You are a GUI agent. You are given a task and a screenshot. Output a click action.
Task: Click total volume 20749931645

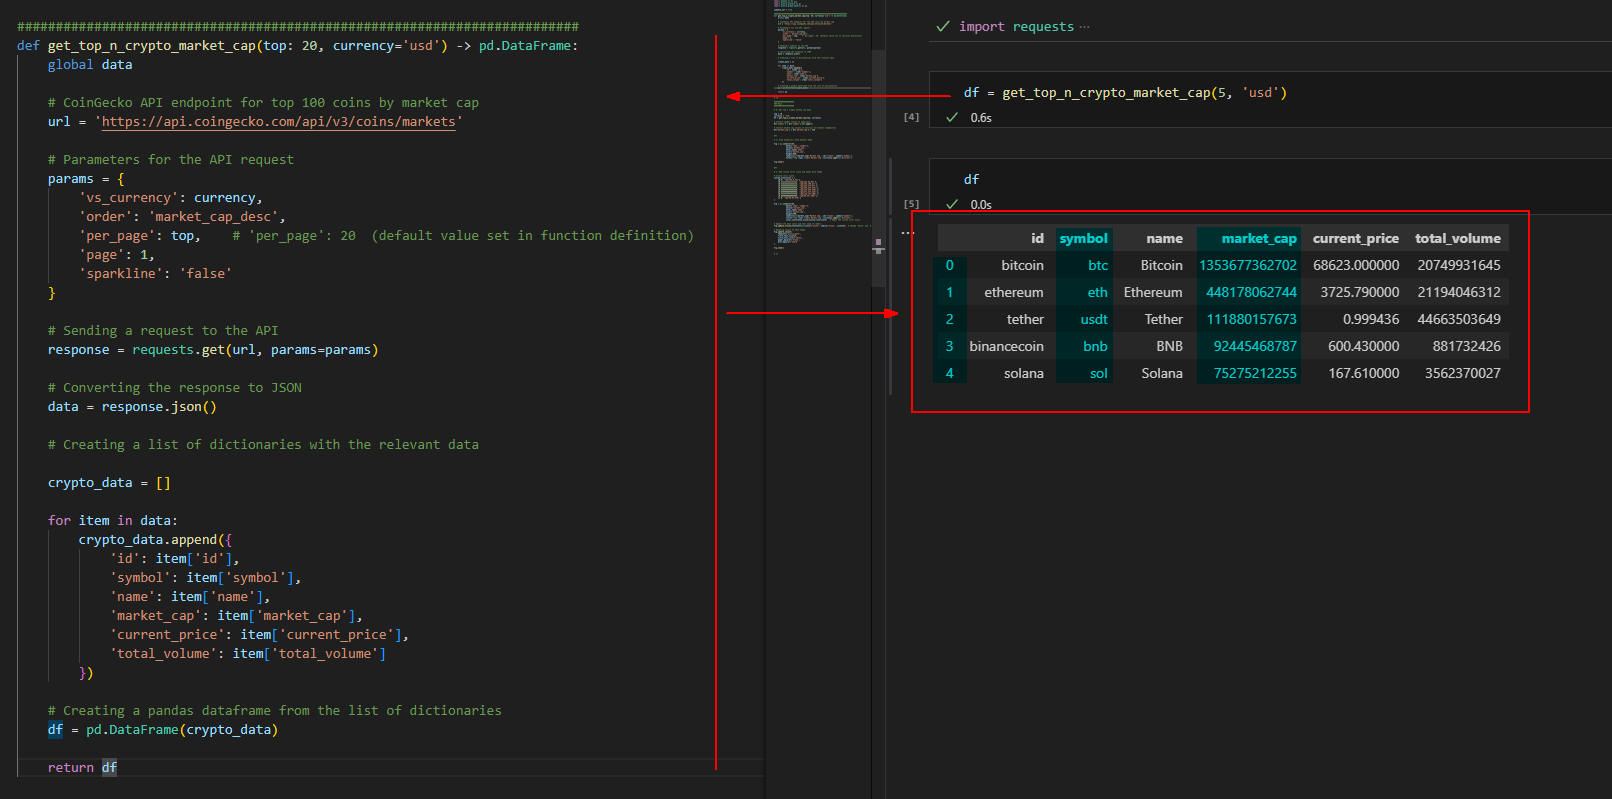pyautogui.click(x=1459, y=265)
